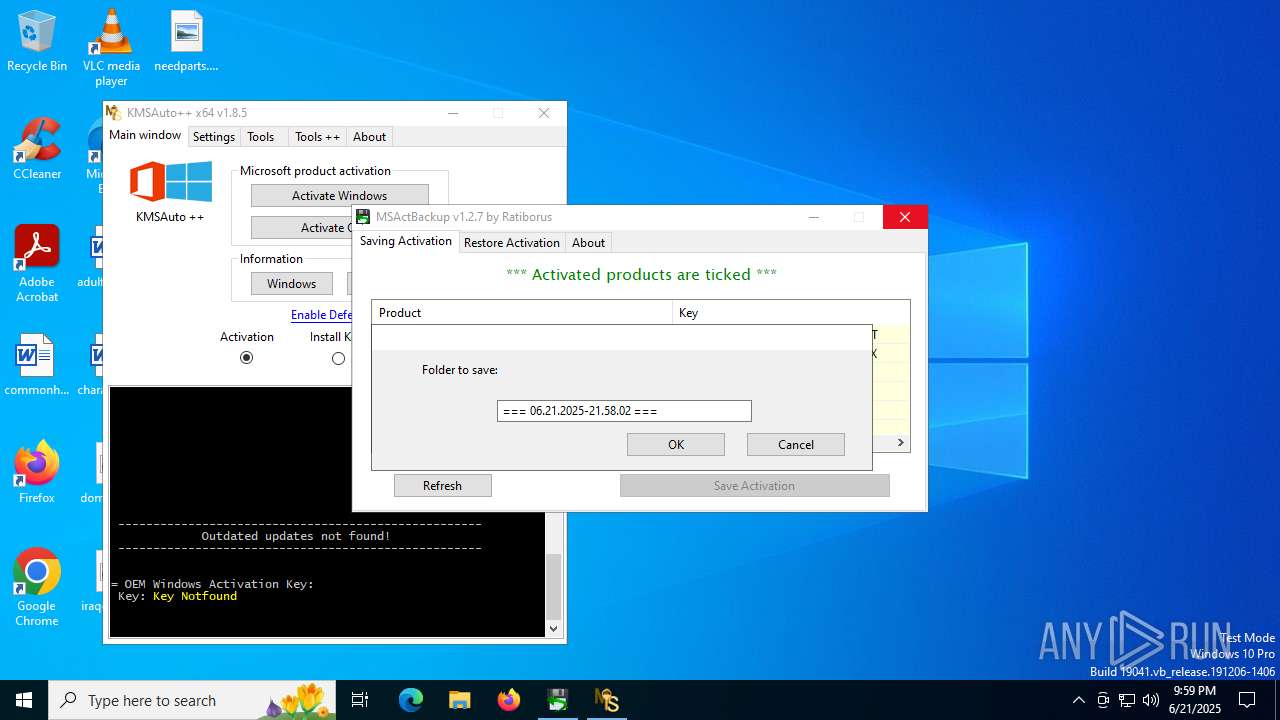Show hidden system tray icons

click(1078, 700)
